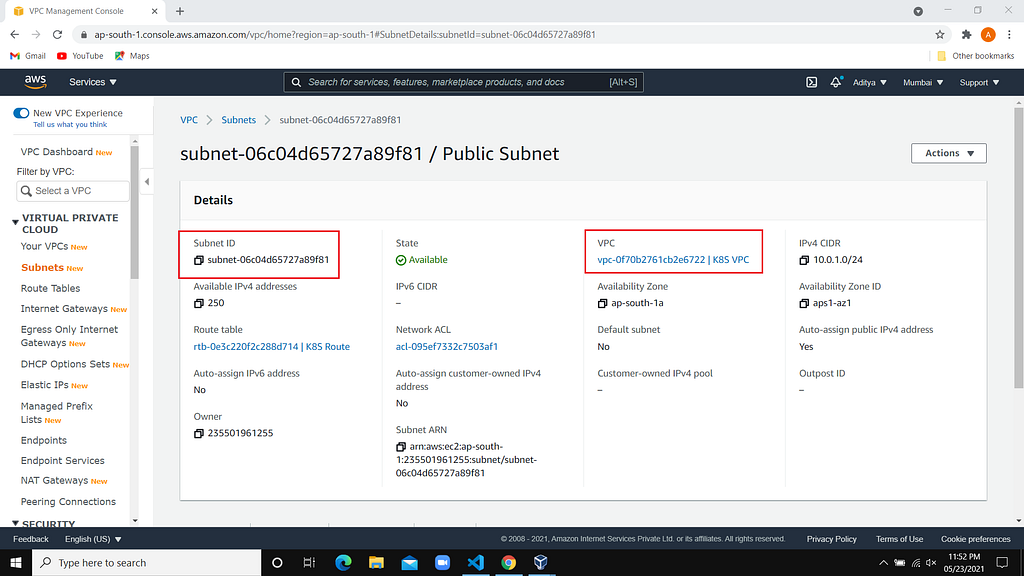Collapse Virtual Private Cloud section

[15, 223]
